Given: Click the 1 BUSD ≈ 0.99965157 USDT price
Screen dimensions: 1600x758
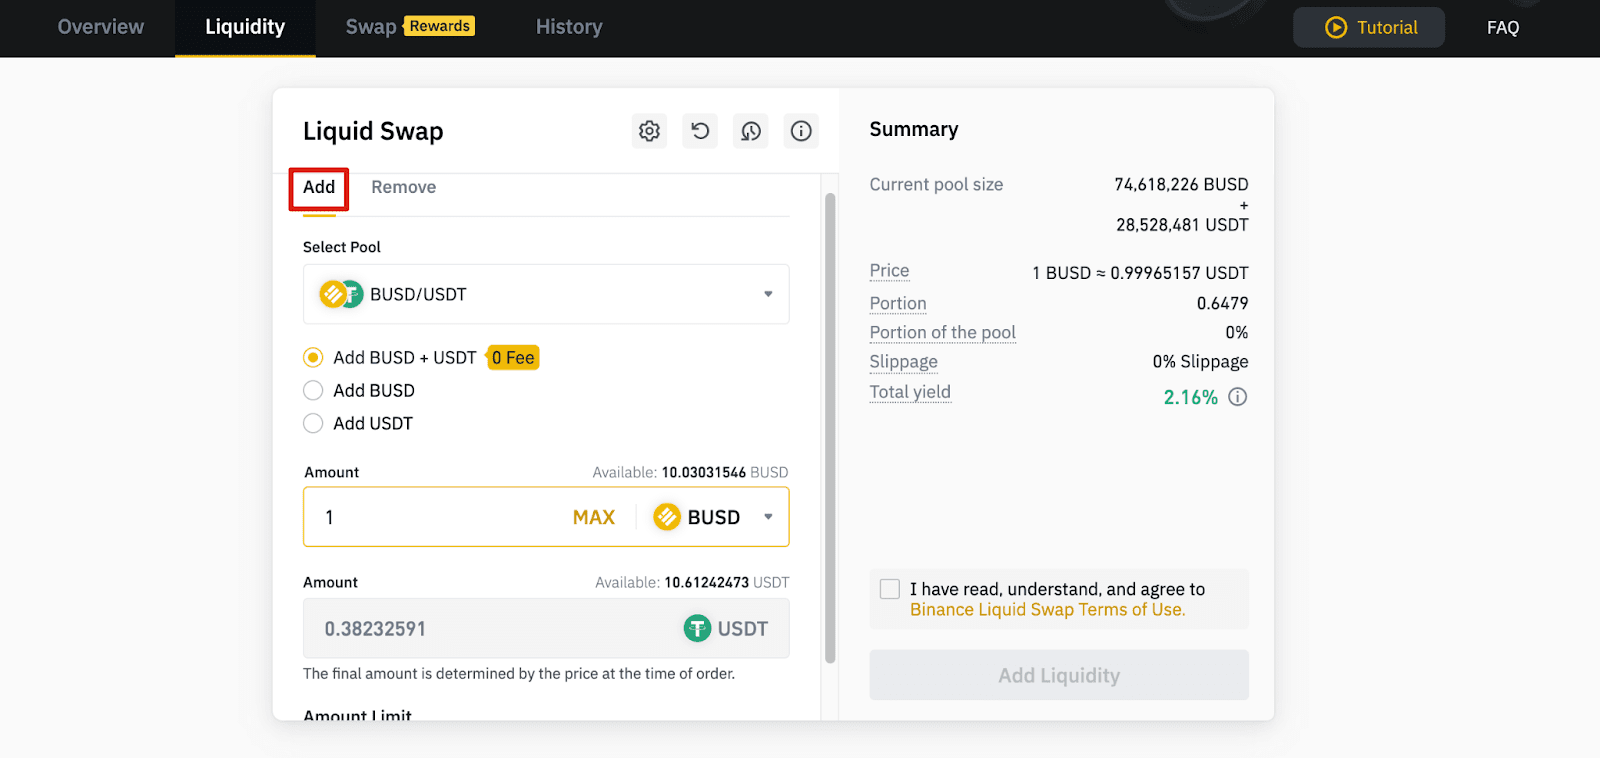Looking at the screenshot, I should pyautogui.click(x=1140, y=273).
